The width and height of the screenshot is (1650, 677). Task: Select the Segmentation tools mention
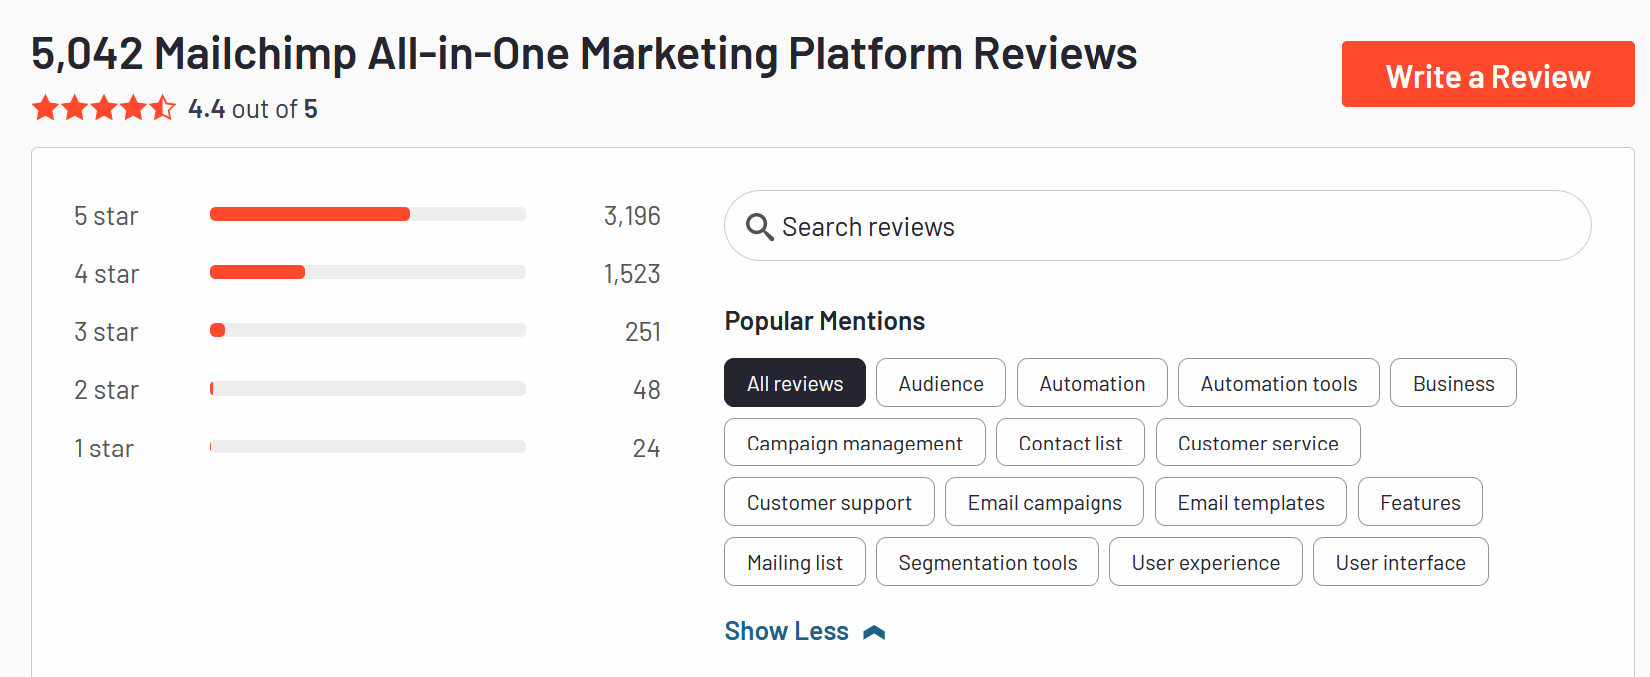click(x=986, y=561)
